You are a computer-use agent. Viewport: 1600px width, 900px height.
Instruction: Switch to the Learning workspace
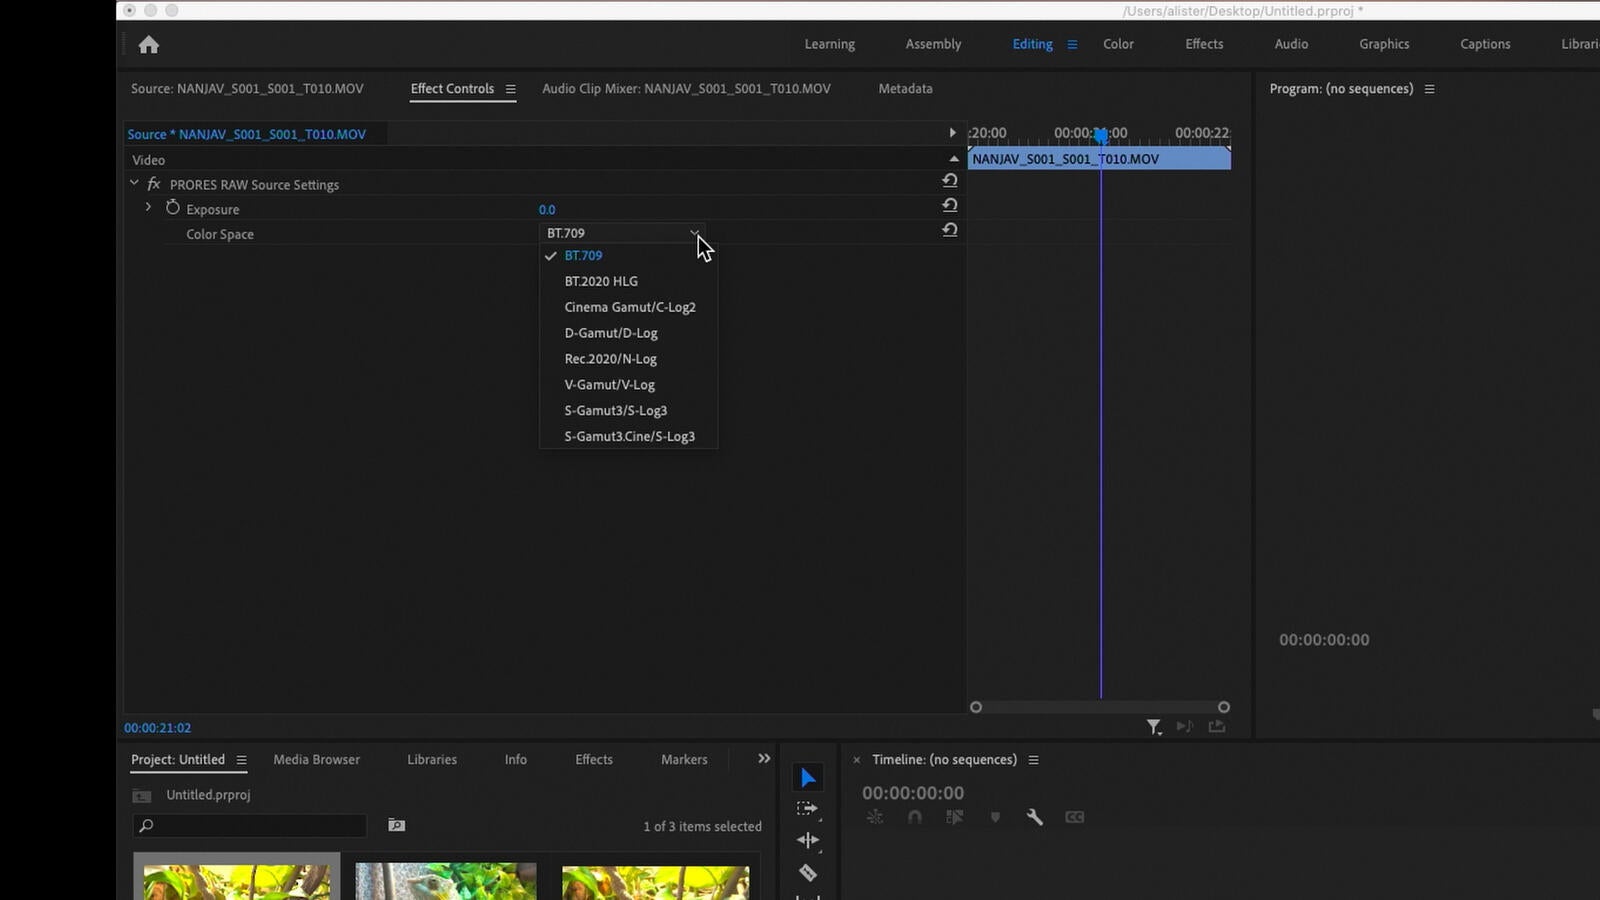tap(829, 44)
